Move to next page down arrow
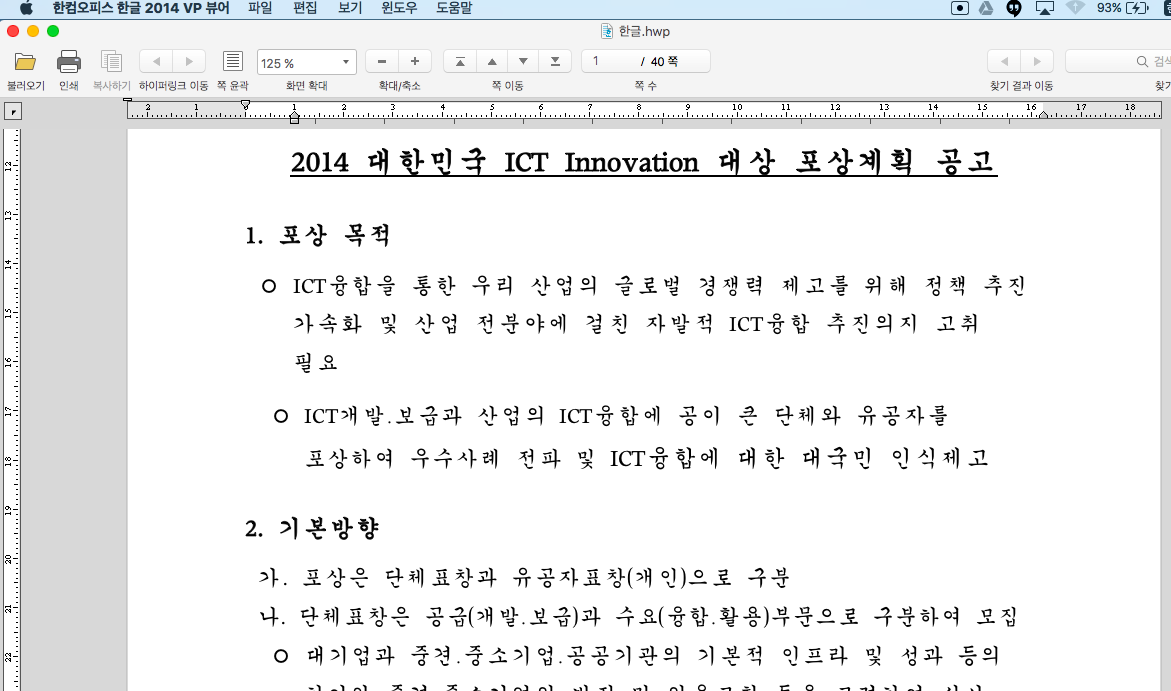The height and width of the screenshot is (691, 1171). pyautogui.click(x=524, y=61)
